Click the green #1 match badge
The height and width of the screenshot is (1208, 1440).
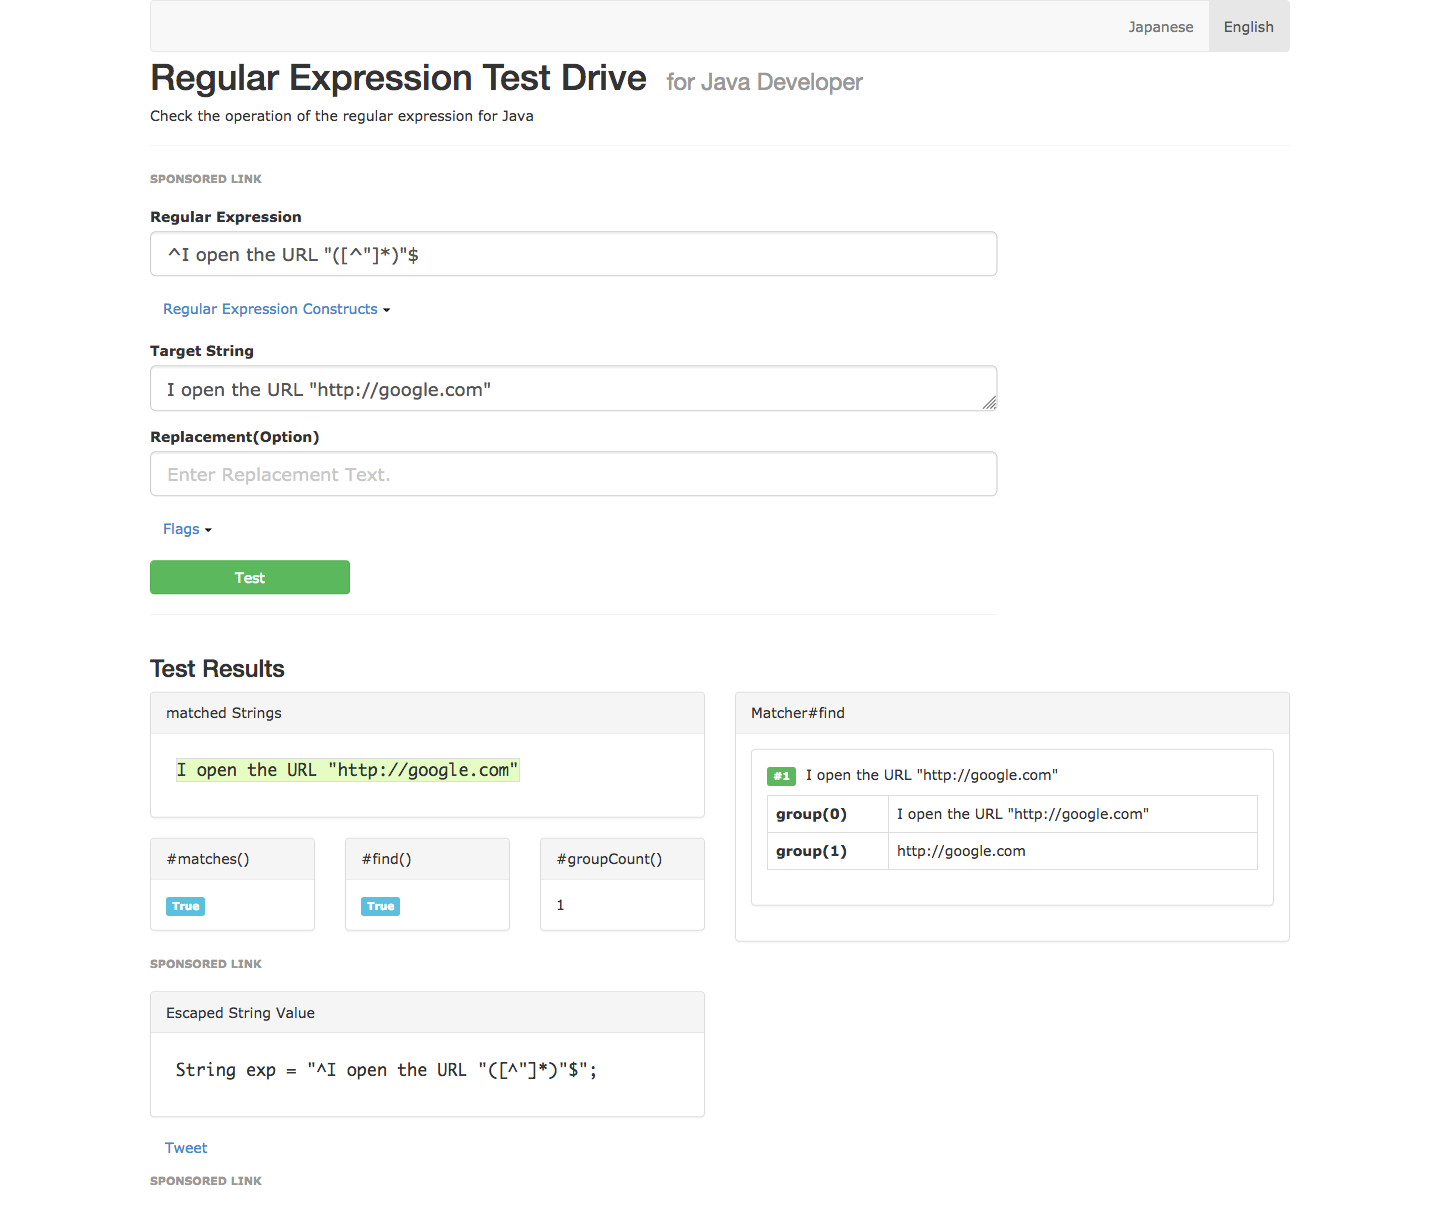point(781,776)
